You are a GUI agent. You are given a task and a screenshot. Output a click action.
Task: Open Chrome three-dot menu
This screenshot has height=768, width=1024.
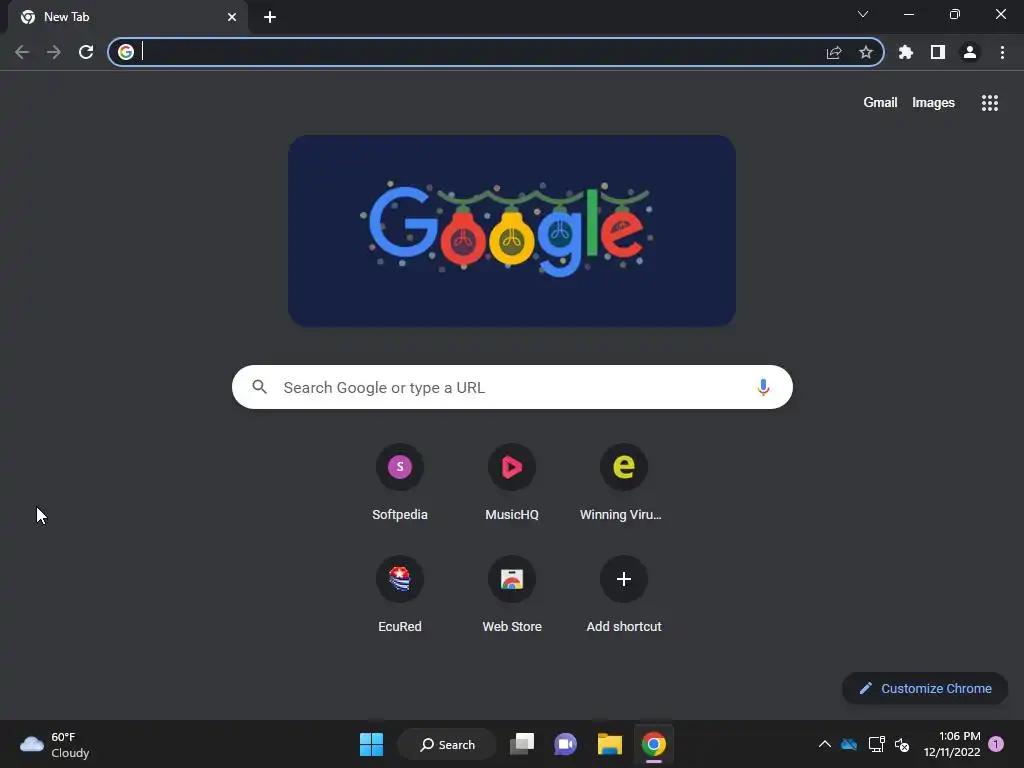pos(1002,52)
